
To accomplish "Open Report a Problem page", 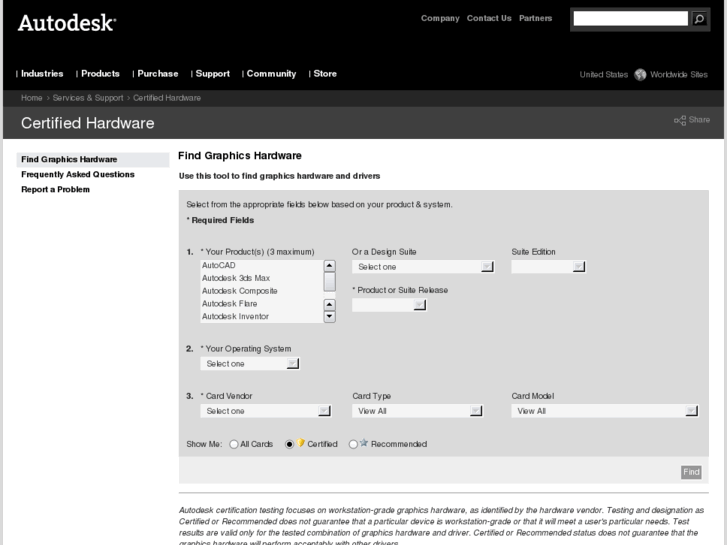I will click(x=56, y=189).
